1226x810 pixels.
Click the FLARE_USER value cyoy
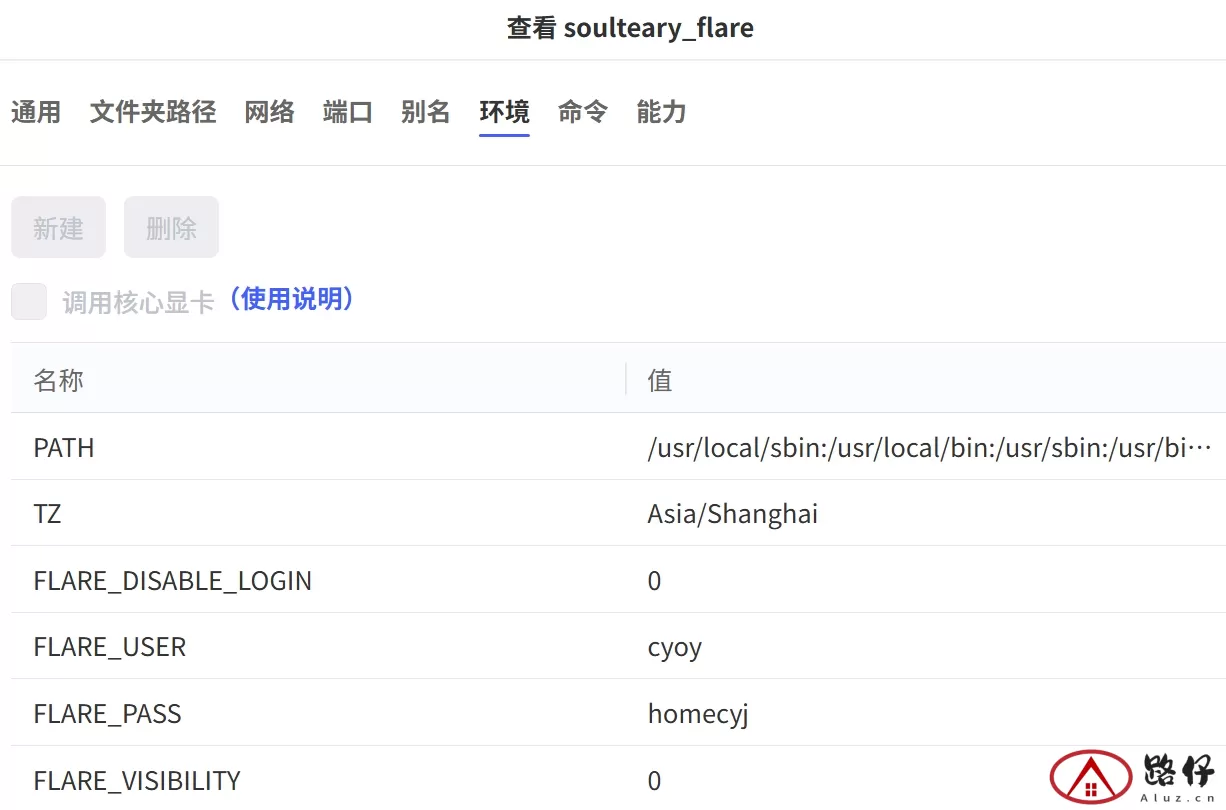[x=675, y=647]
